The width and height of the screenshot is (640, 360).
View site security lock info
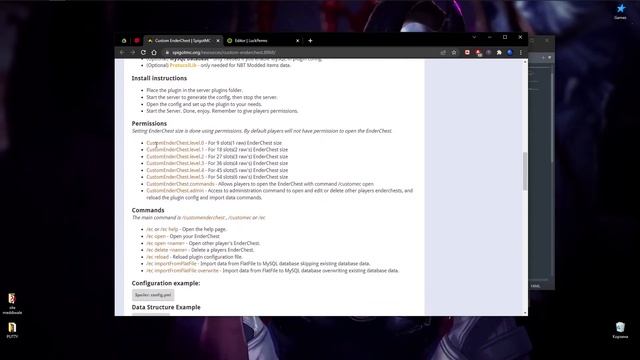tap(167, 52)
